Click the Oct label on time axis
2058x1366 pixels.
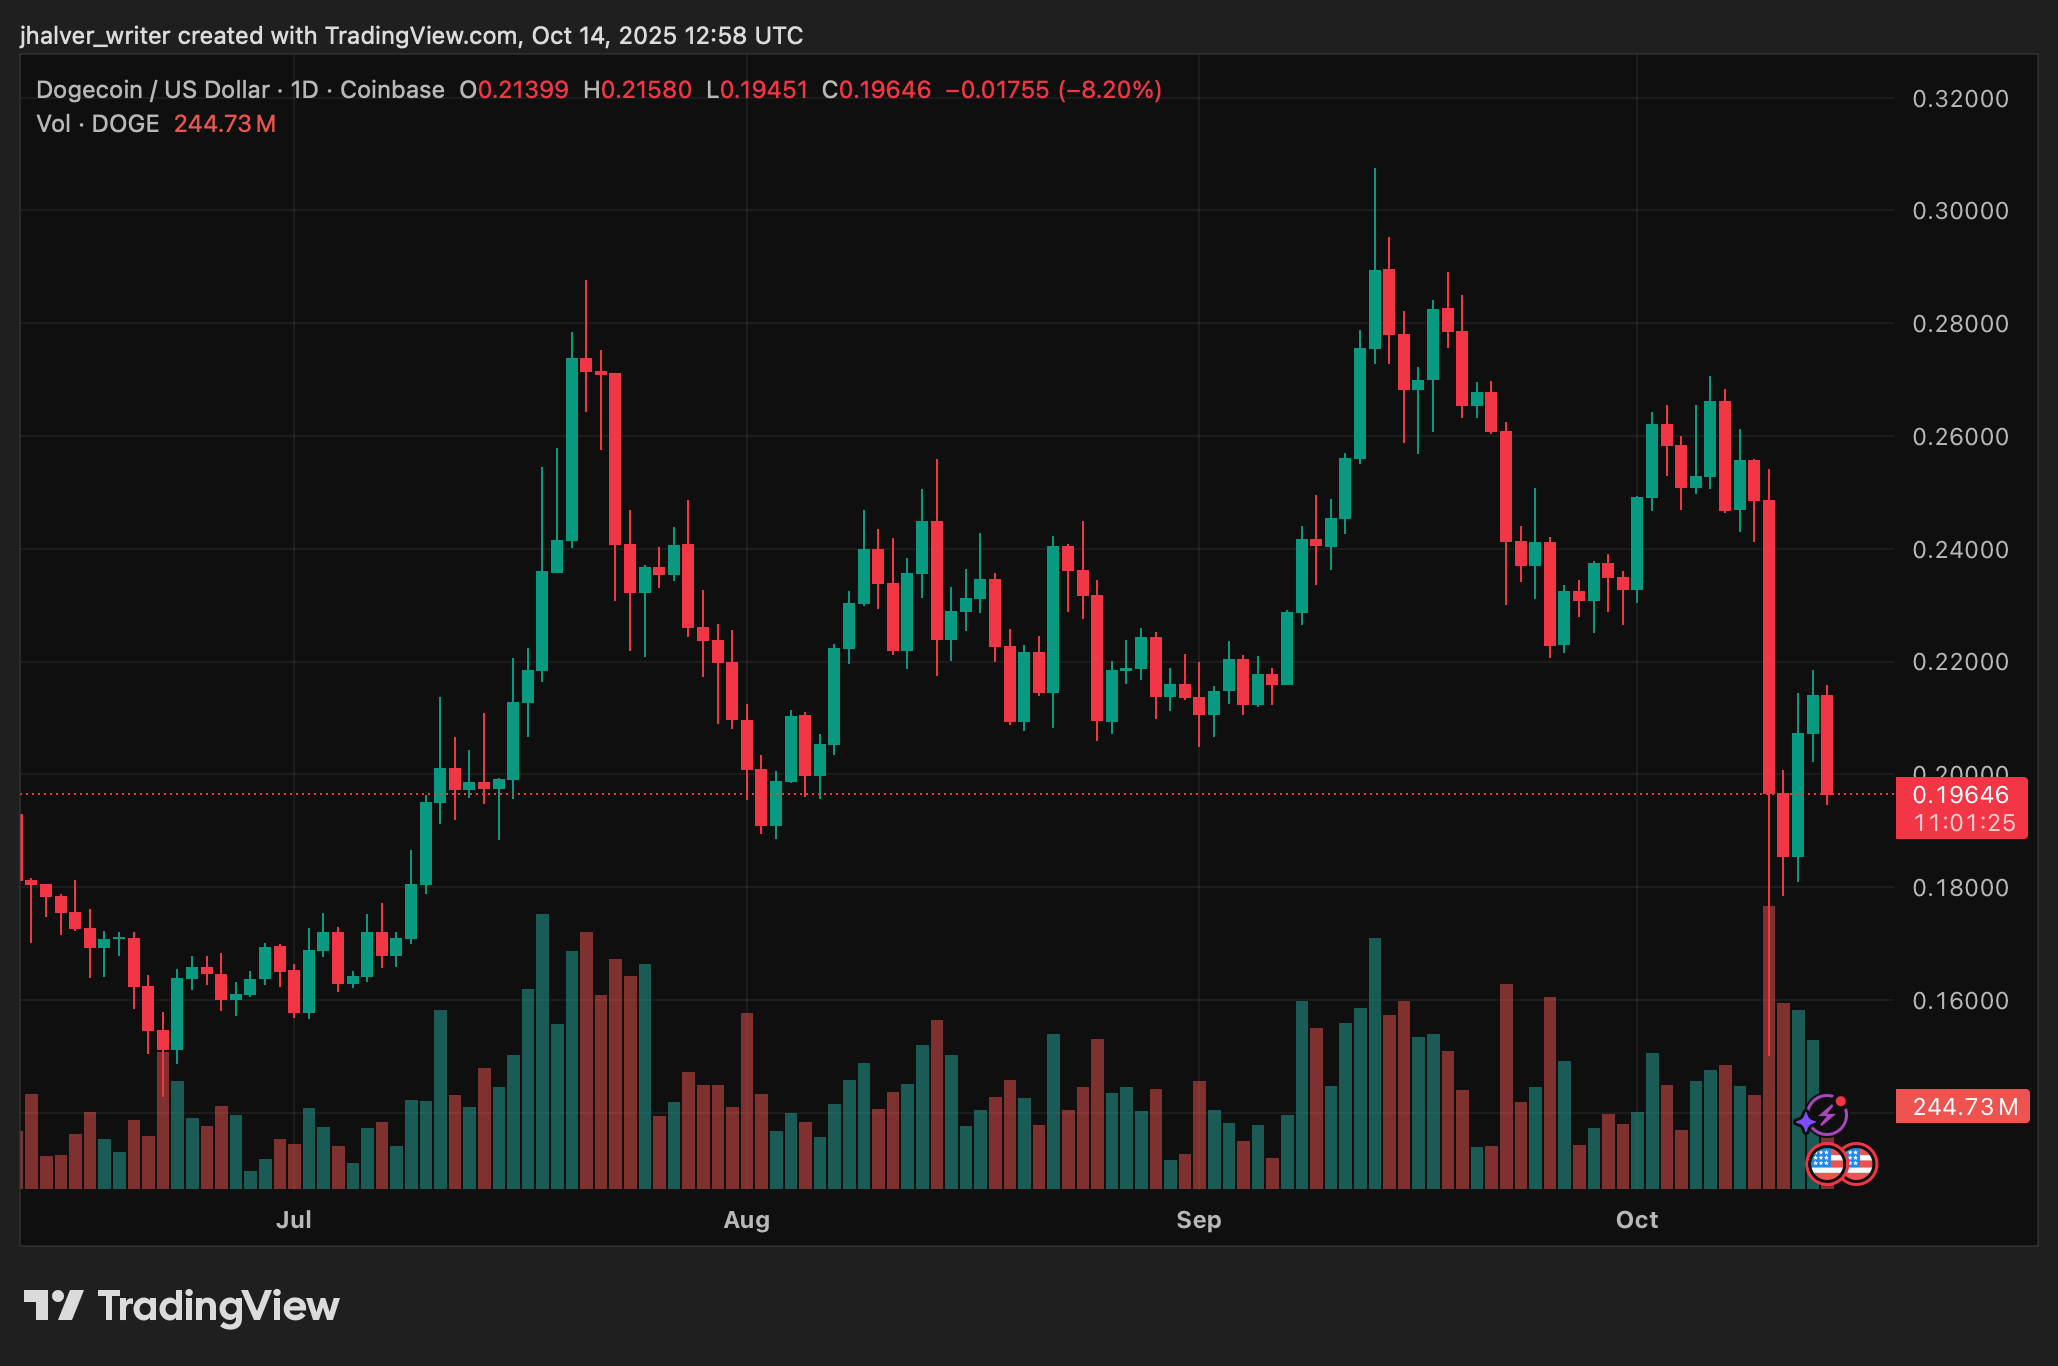pos(1637,1220)
